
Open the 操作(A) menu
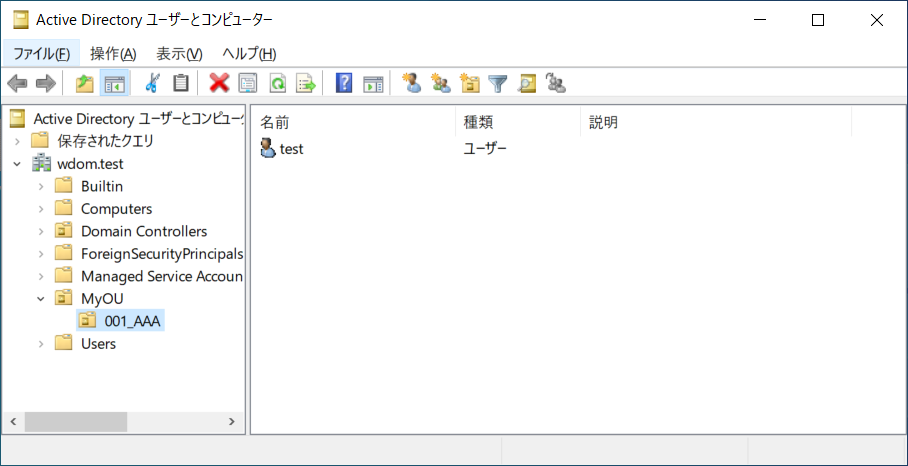pyautogui.click(x=114, y=54)
